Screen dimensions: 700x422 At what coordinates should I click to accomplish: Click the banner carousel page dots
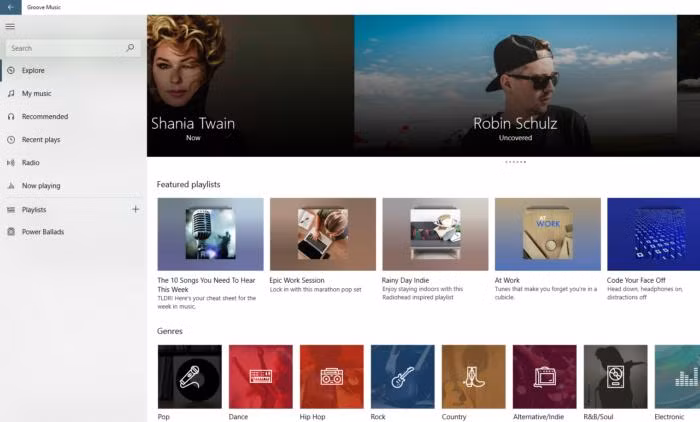coord(516,162)
